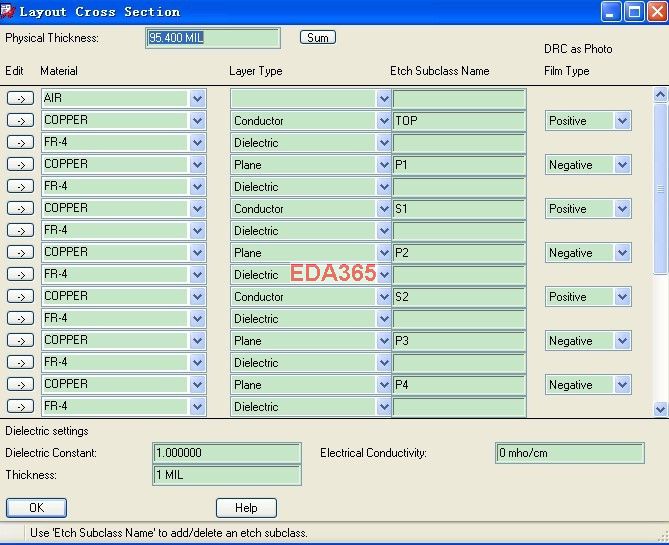The width and height of the screenshot is (669, 545).
Task: Click the edit arrow button for the P2 row
Action: (20, 253)
